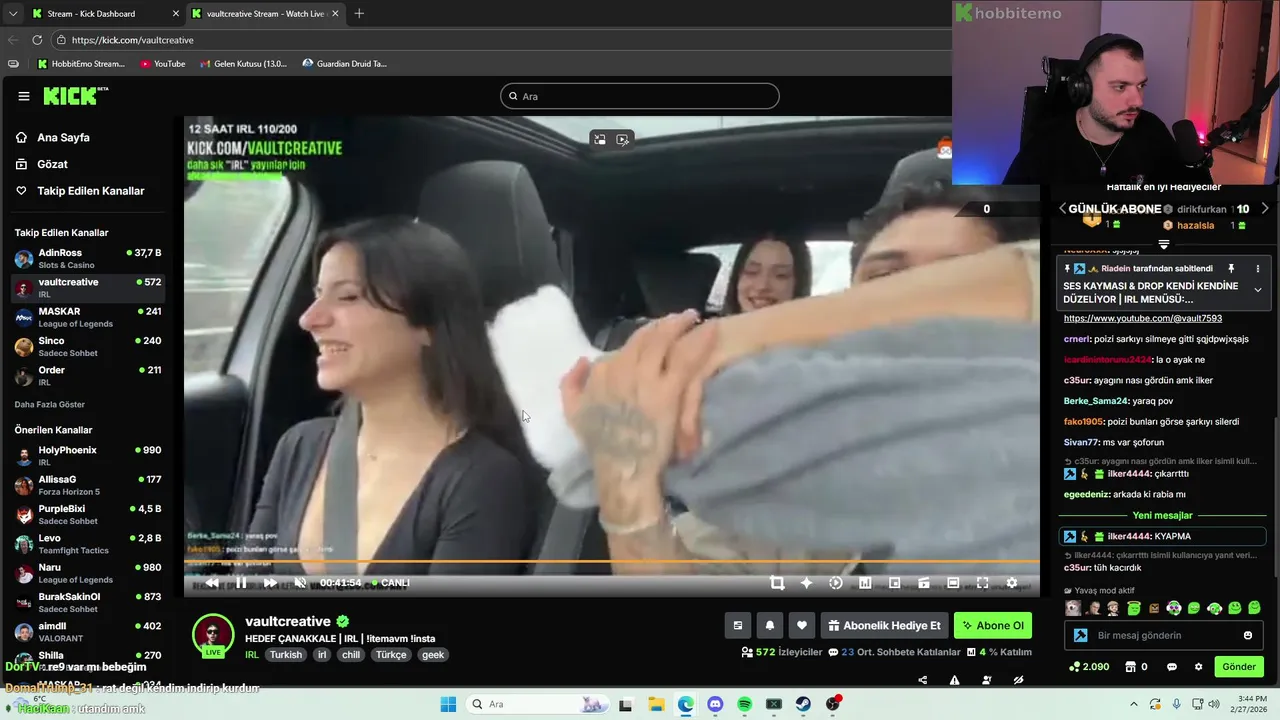
Task: Enter fullscreen in video player
Action: tap(982, 583)
